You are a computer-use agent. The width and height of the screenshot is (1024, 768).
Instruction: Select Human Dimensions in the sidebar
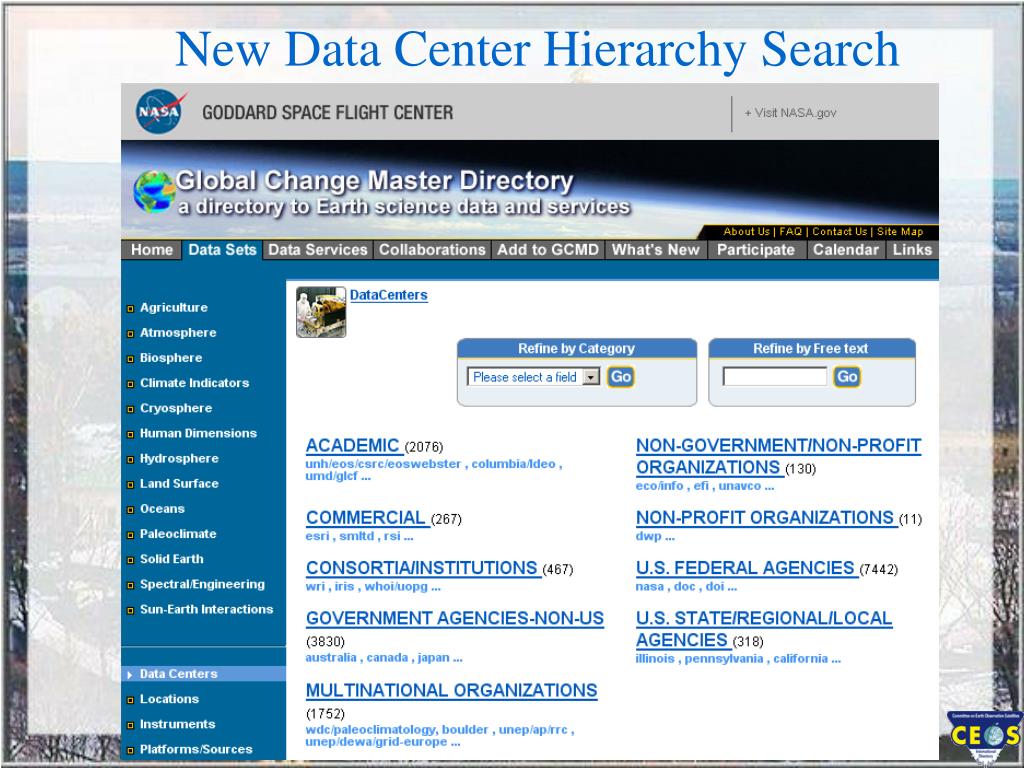tap(199, 433)
